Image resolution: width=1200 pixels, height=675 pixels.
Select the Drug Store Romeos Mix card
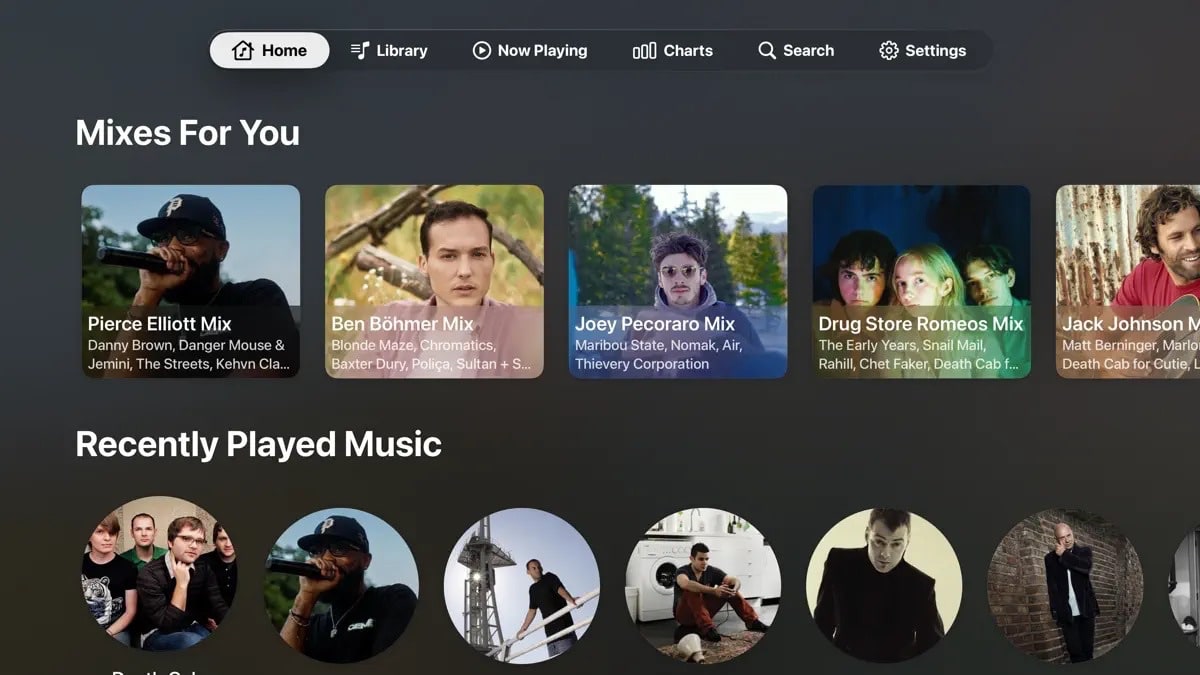click(x=921, y=281)
